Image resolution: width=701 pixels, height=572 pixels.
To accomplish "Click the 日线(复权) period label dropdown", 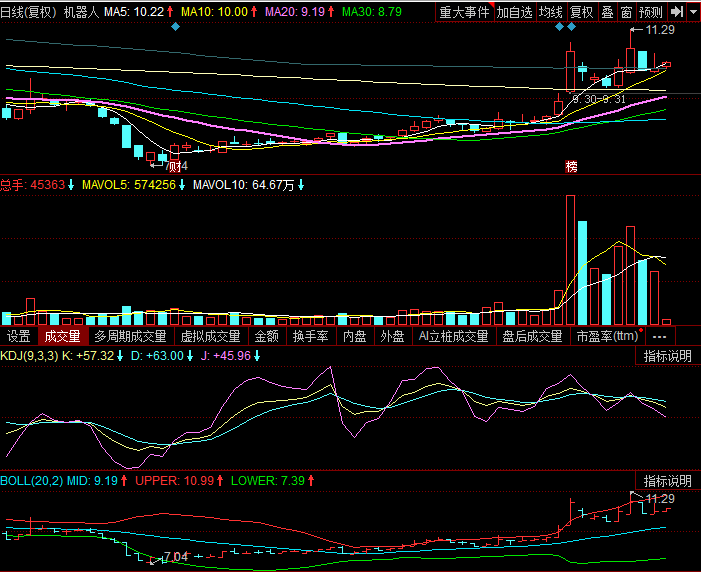I will (x=28, y=12).
